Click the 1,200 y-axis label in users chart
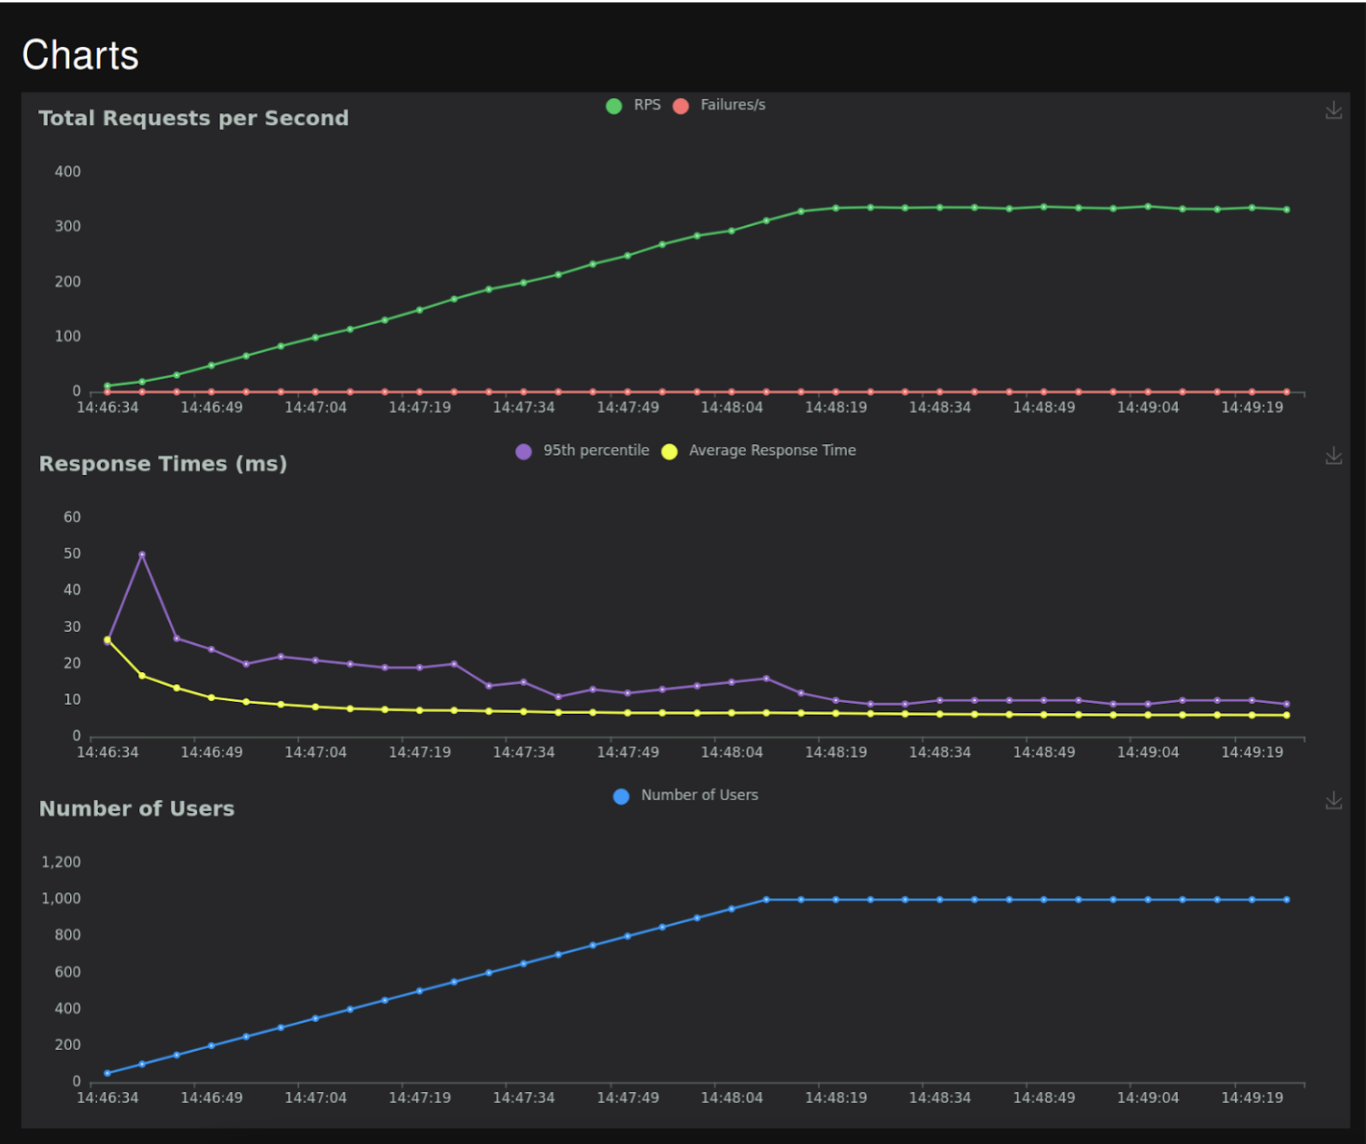 61,862
